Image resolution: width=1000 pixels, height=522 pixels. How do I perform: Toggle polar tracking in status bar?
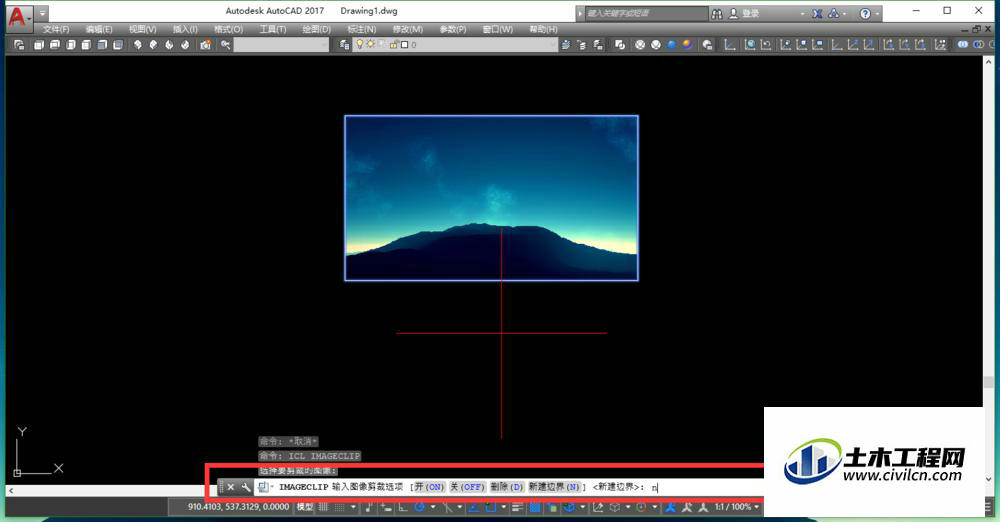pos(420,507)
